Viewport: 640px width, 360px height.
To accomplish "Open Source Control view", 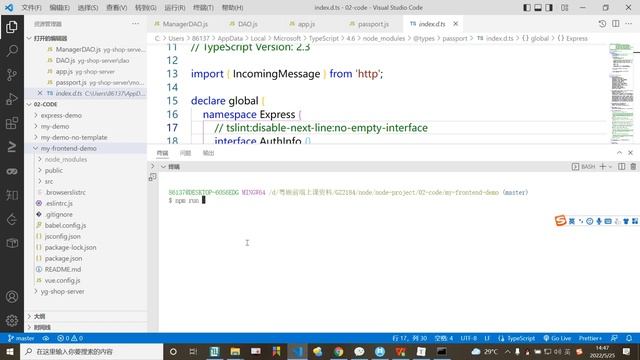I will [x=12, y=75].
